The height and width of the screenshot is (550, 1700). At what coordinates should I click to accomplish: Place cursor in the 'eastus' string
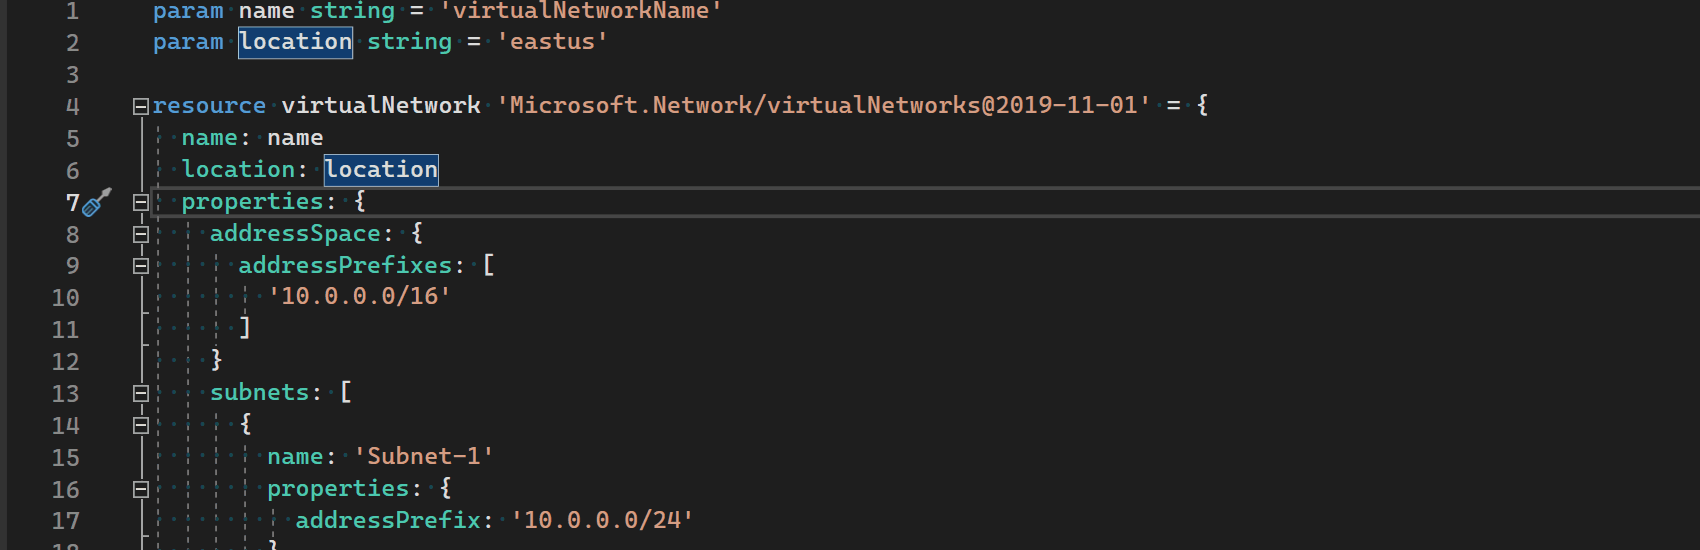pyautogui.click(x=553, y=42)
